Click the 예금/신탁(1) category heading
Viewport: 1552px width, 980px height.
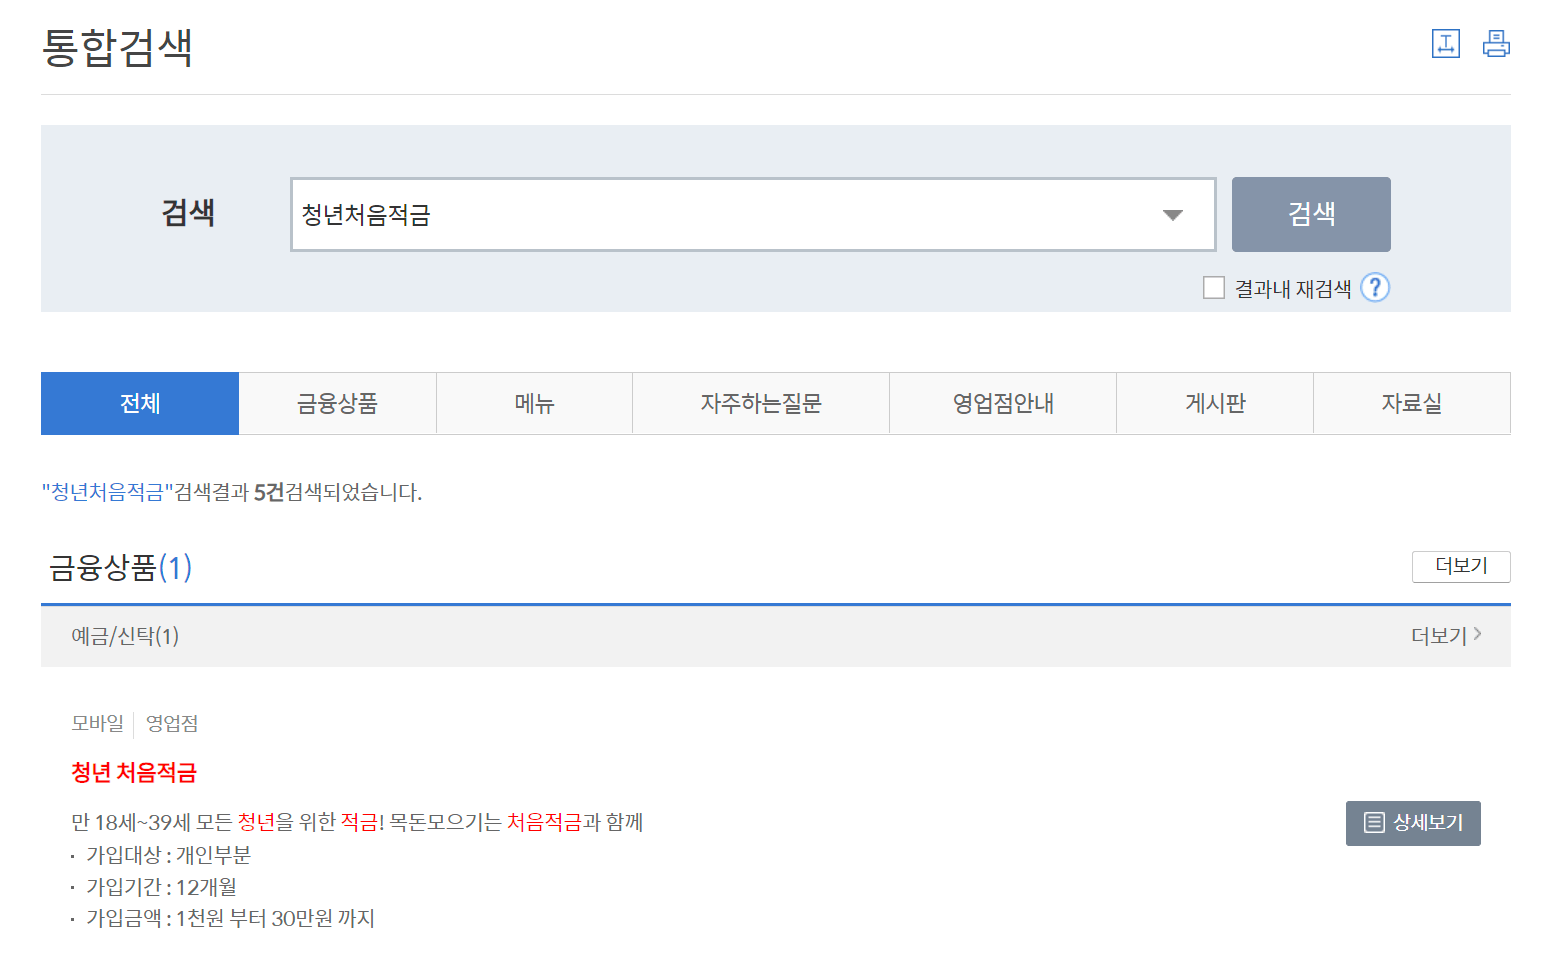point(125,636)
